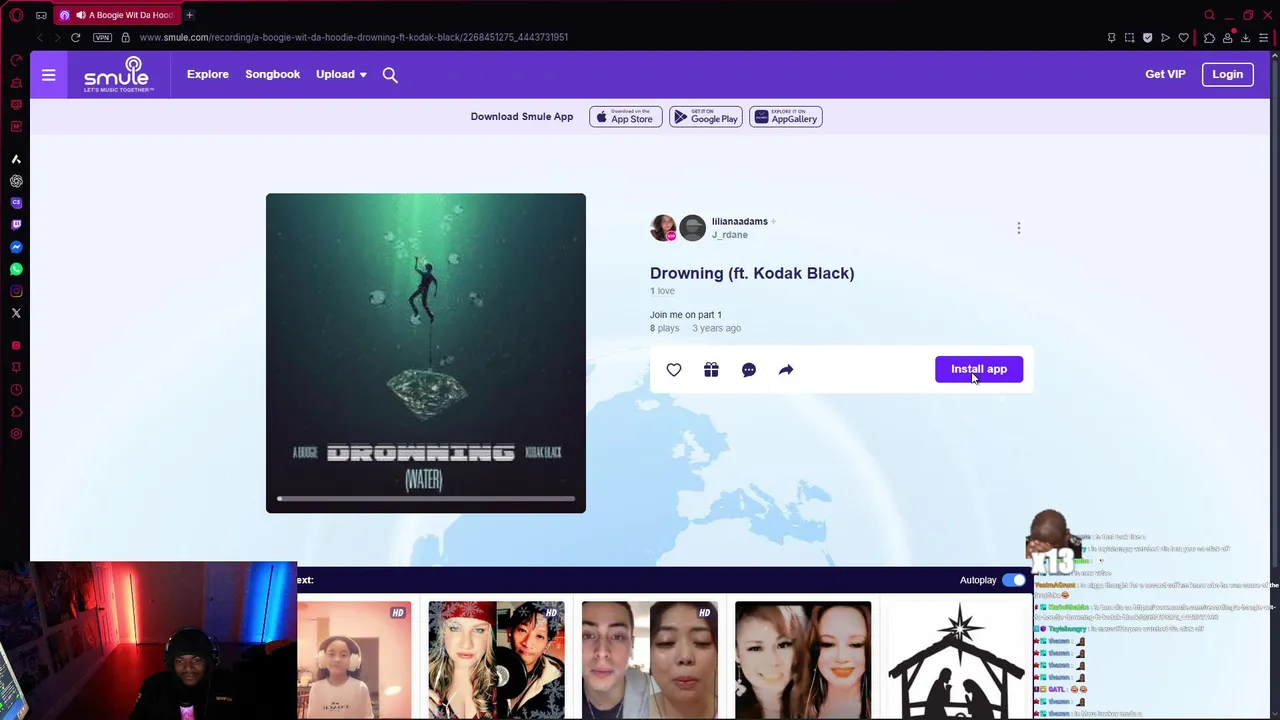Expand the Upload dropdown

341,75
